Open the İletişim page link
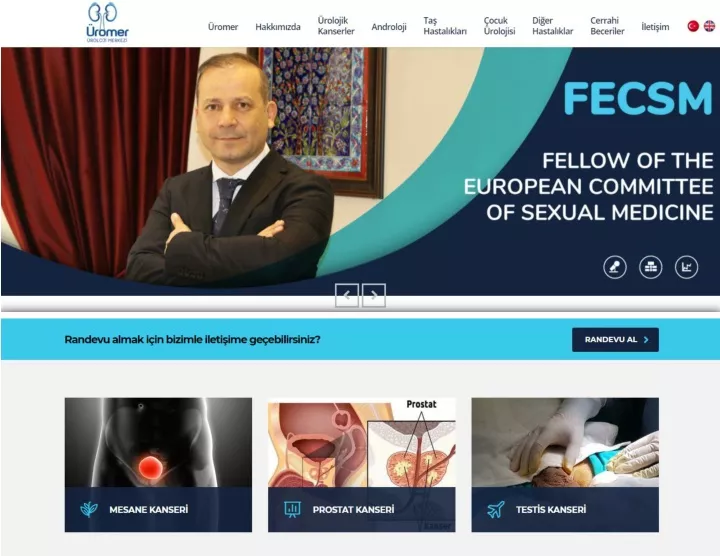Viewport: 720px width, 556px height. (x=655, y=27)
